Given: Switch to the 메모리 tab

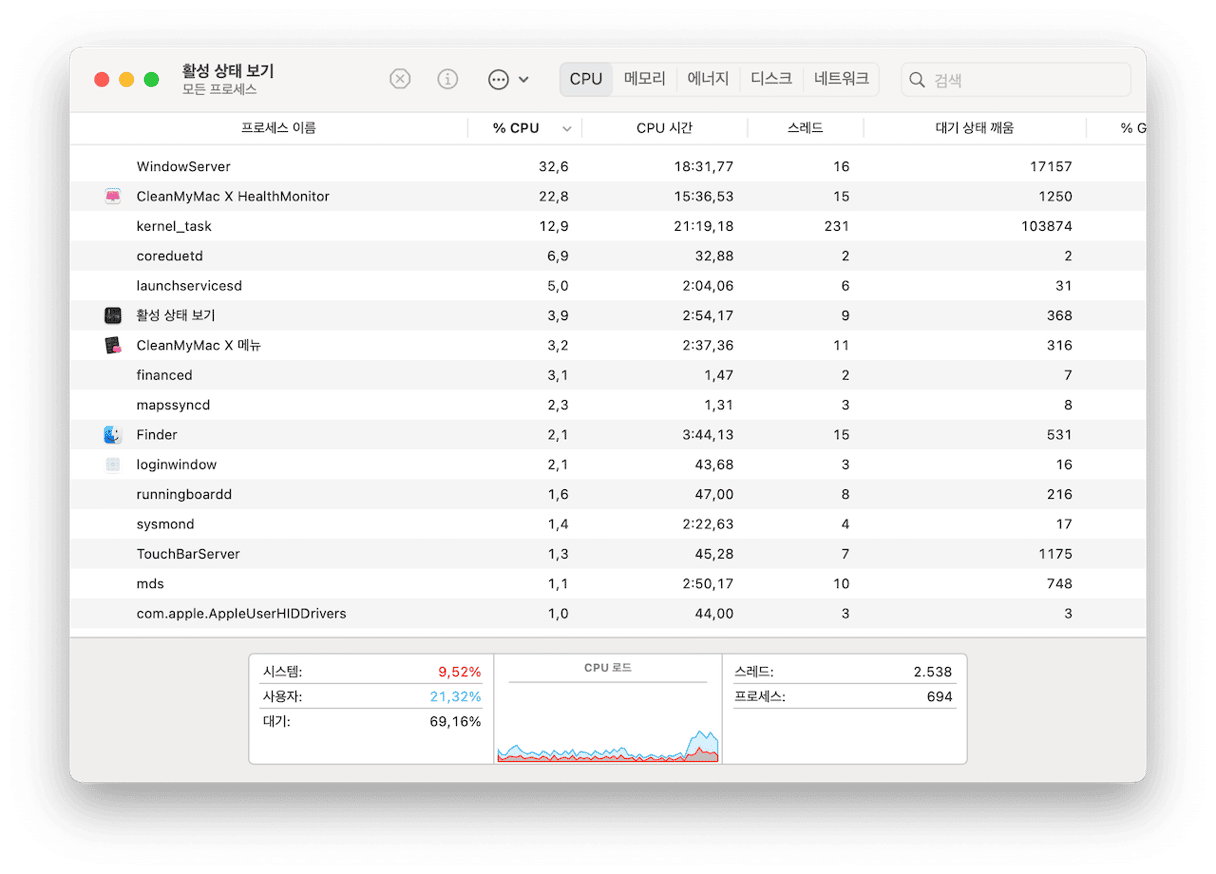Looking at the screenshot, I should tap(645, 79).
